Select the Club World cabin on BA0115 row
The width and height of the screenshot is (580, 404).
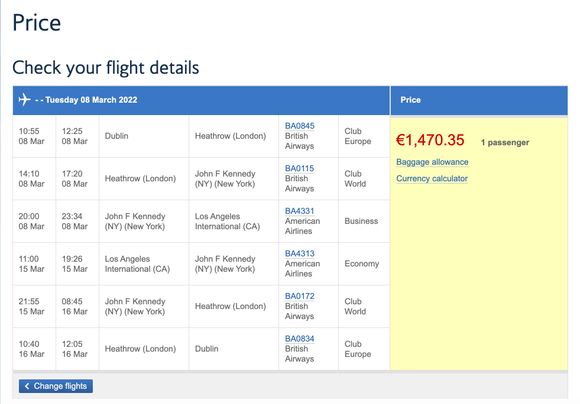point(355,179)
